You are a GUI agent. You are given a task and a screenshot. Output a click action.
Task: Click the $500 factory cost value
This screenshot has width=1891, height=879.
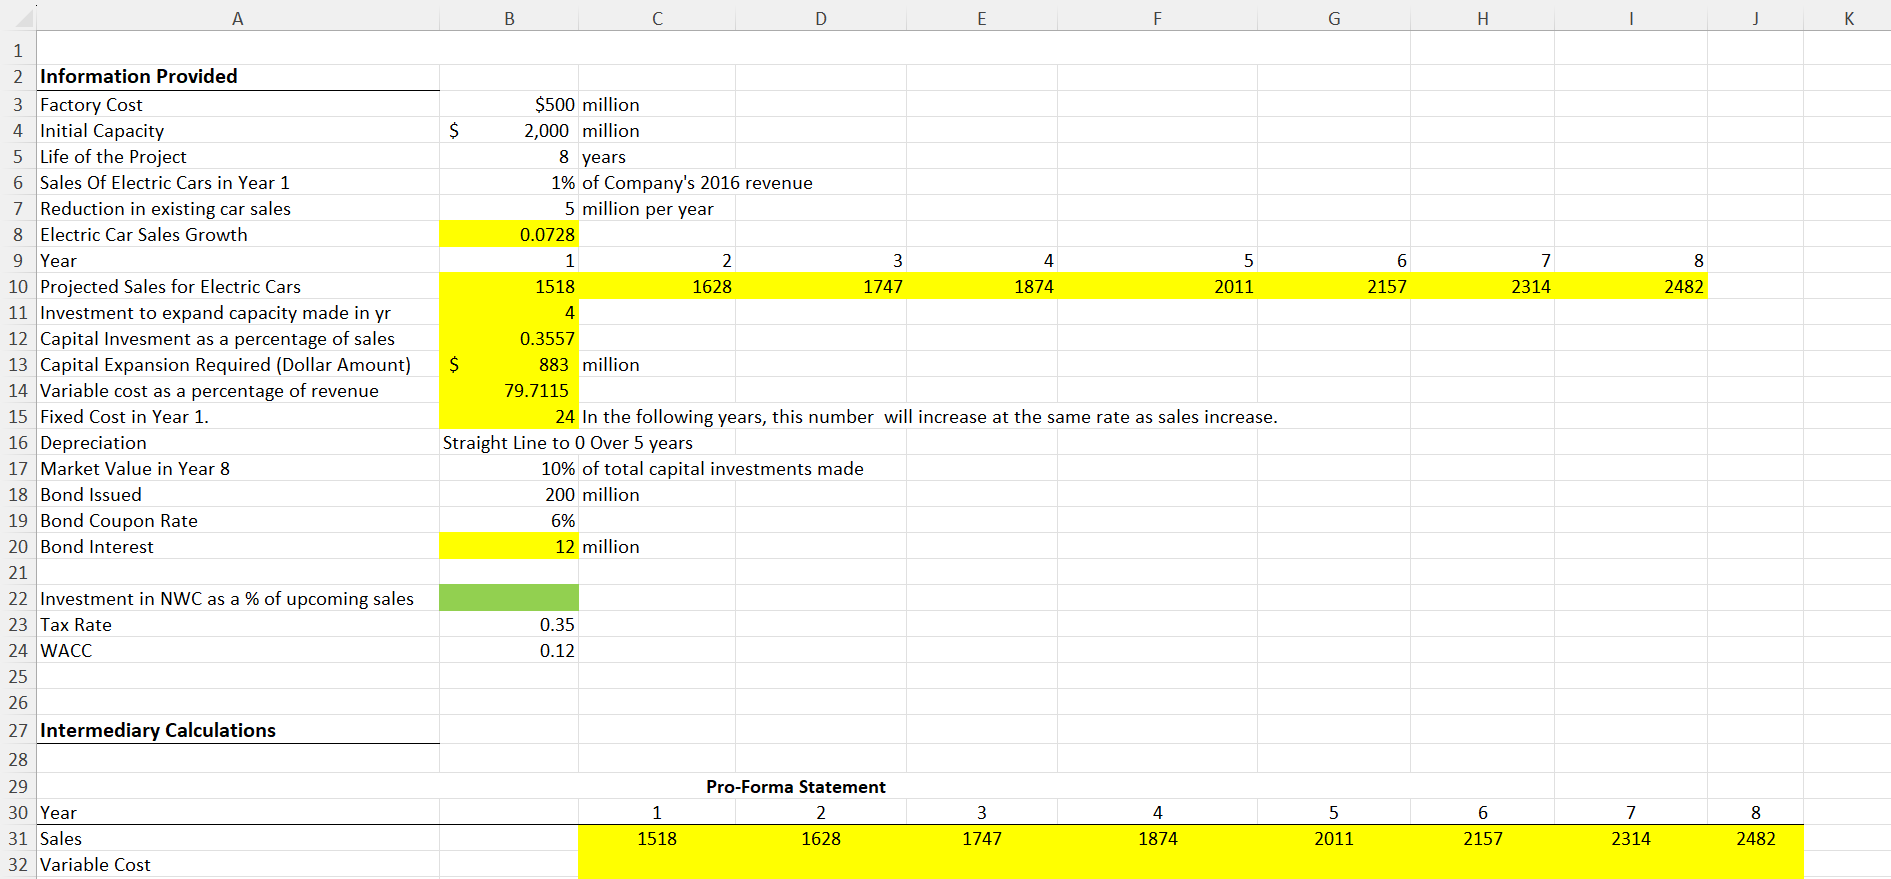click(x=509, y=104)
